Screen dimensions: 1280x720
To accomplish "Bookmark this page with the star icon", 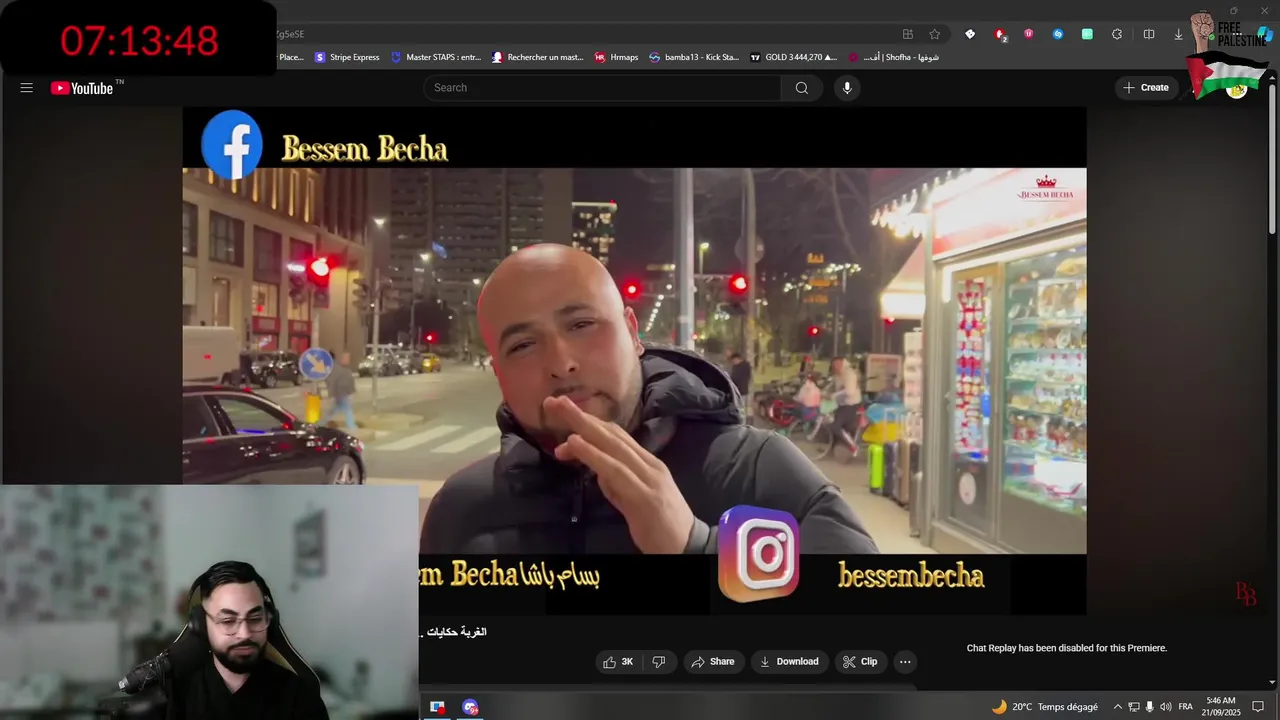I will pyautogui.click(x=935, y=34).
